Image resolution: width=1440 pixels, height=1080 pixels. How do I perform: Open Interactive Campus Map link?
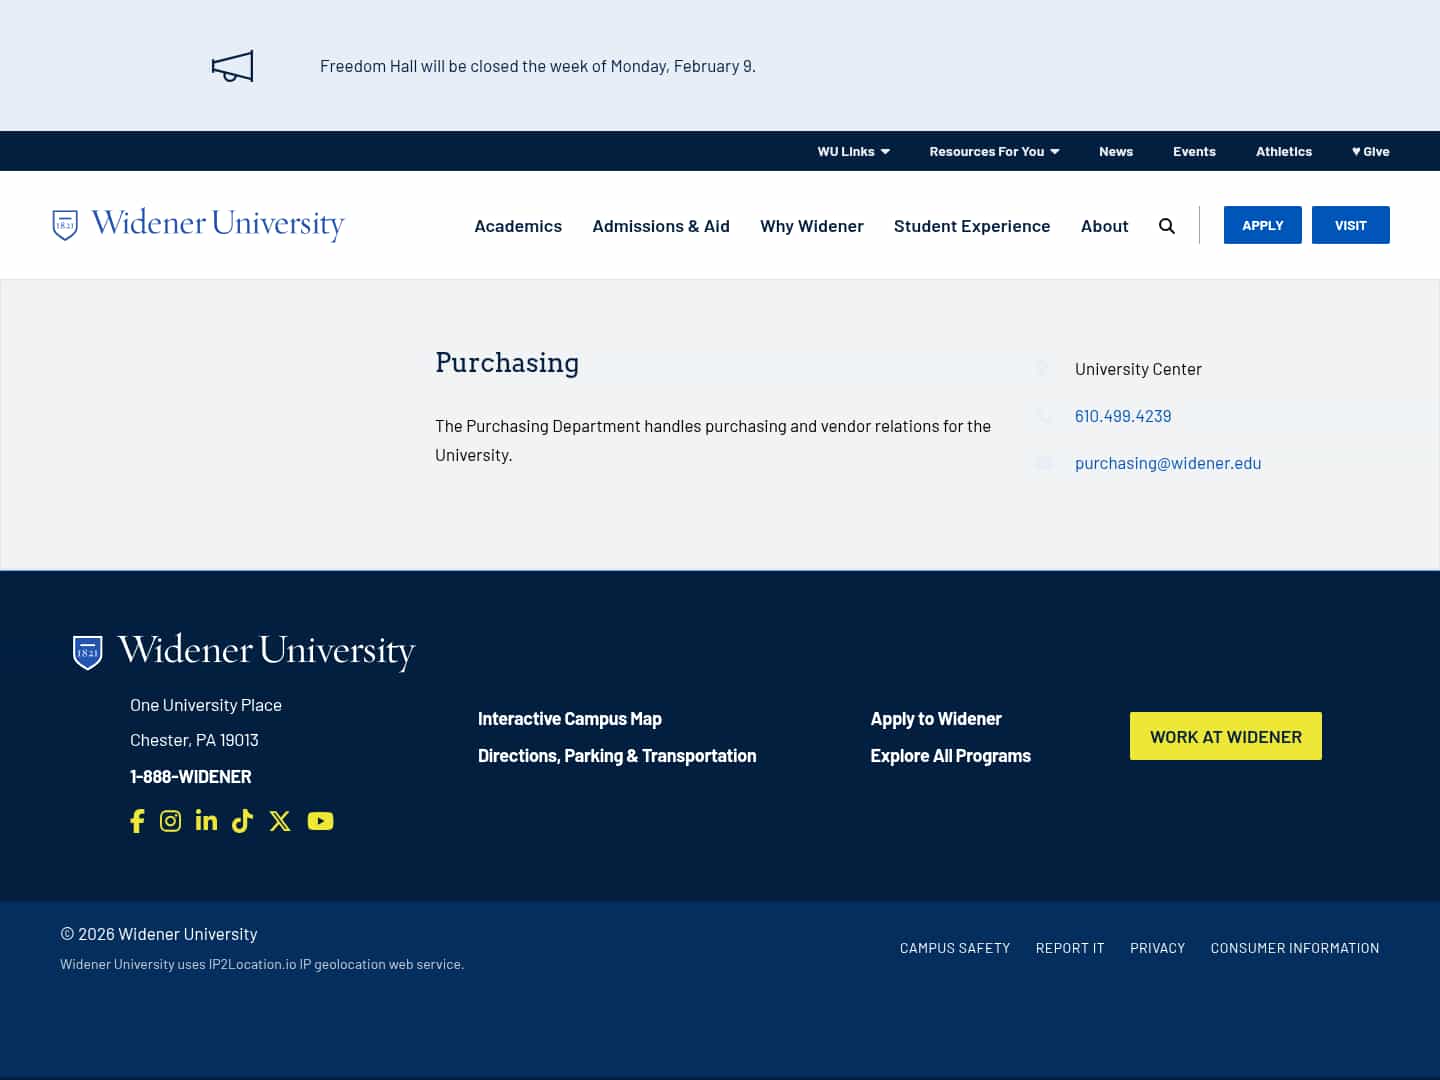[x=570, y=718]
